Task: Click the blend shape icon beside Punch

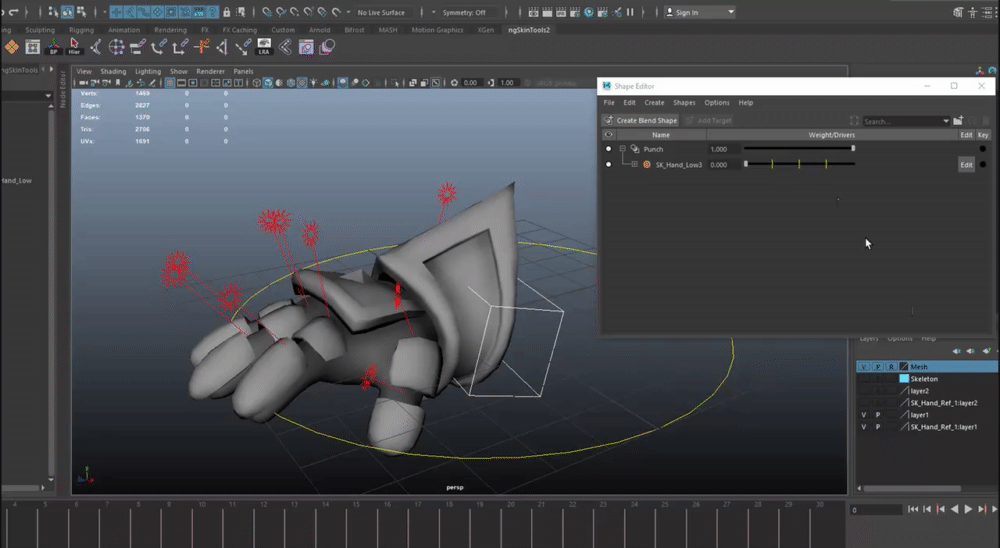Action: point(633,149)
